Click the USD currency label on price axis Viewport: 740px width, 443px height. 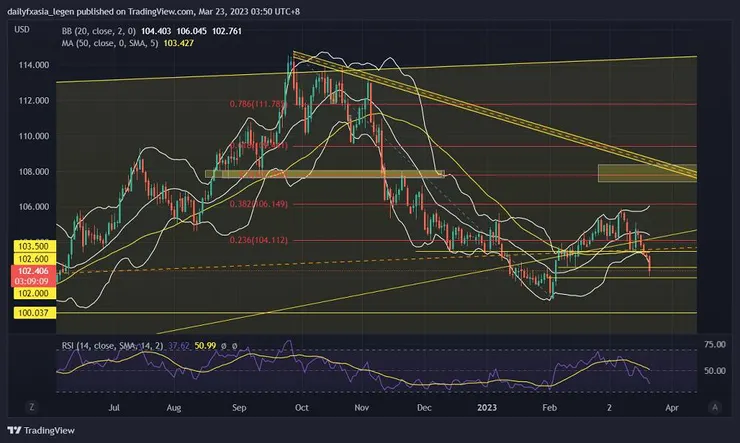(x=22, y=29)
